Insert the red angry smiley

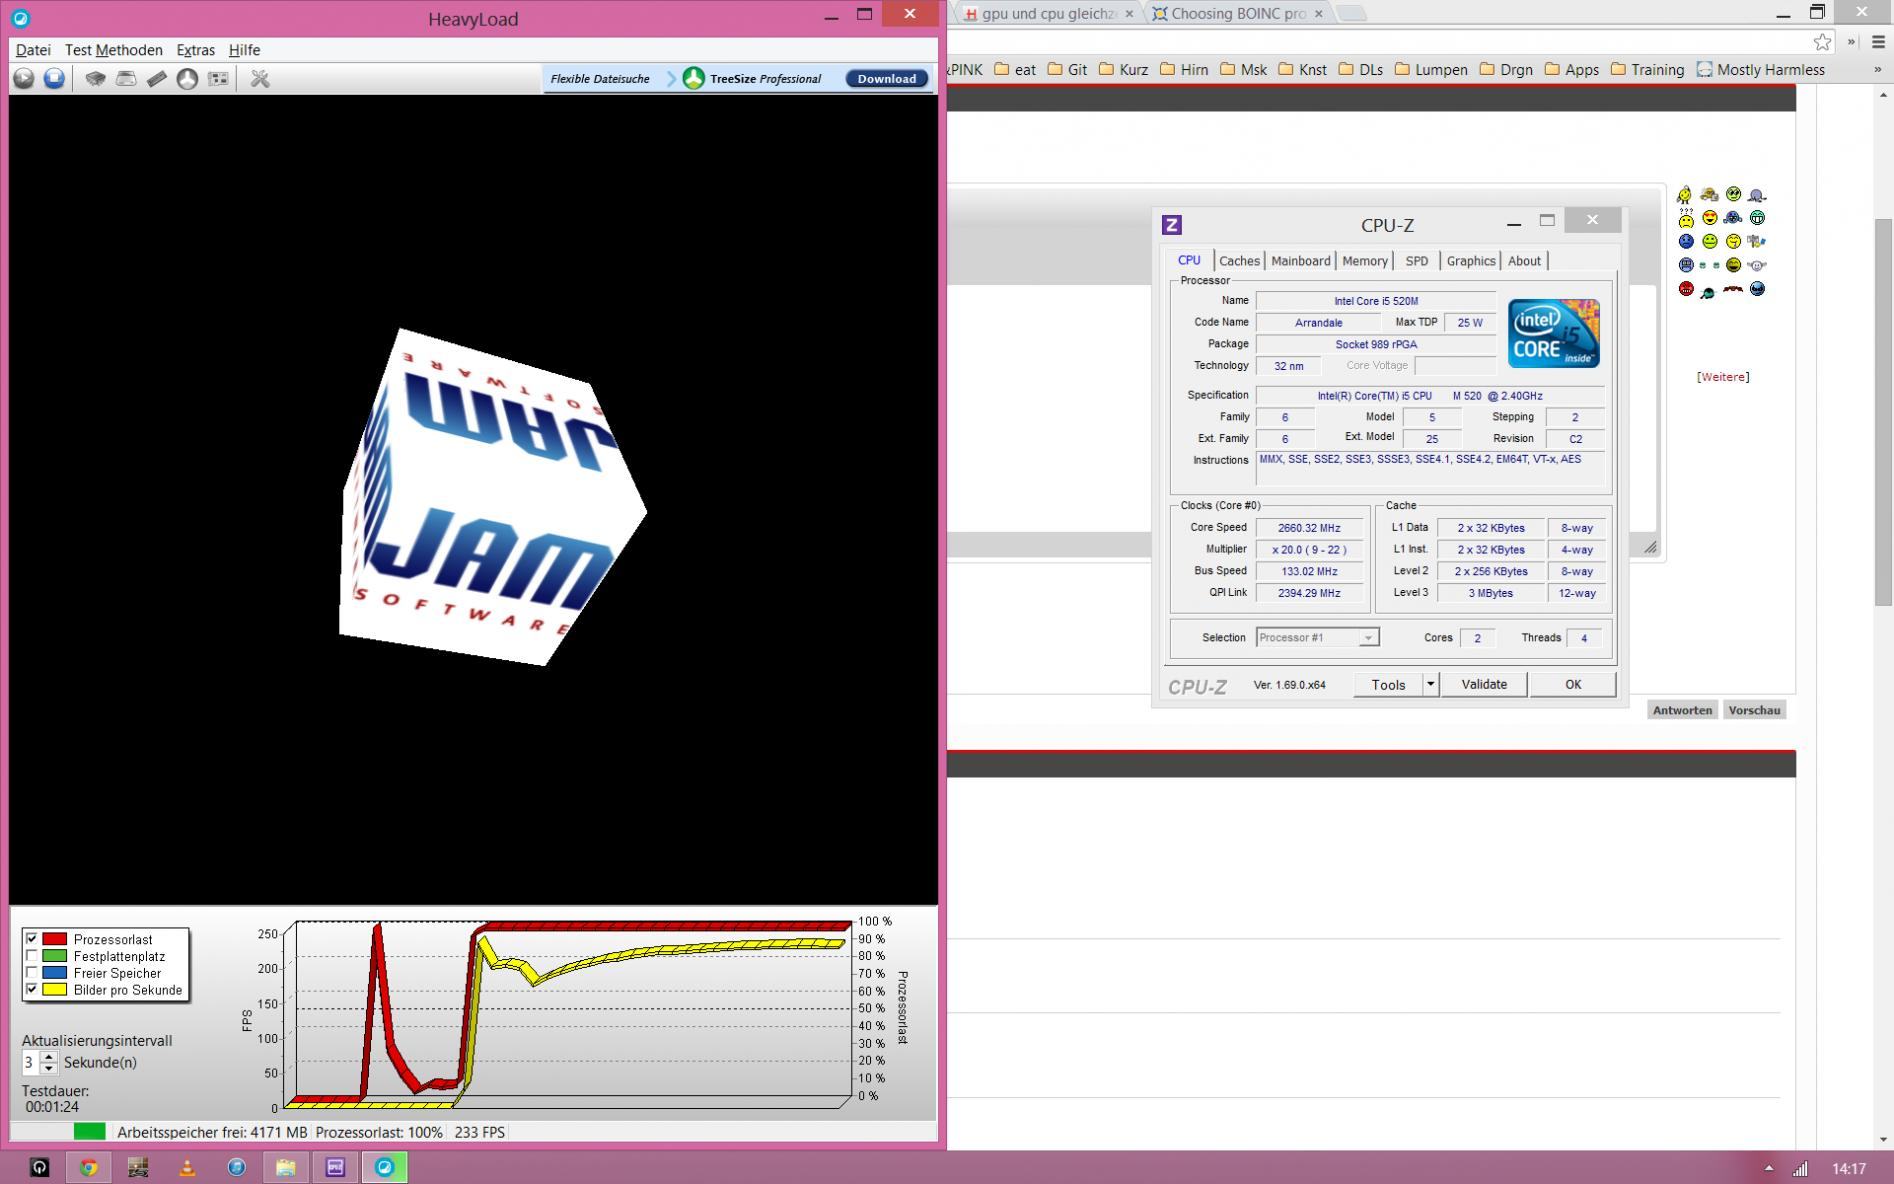(x=1686, y=289)
